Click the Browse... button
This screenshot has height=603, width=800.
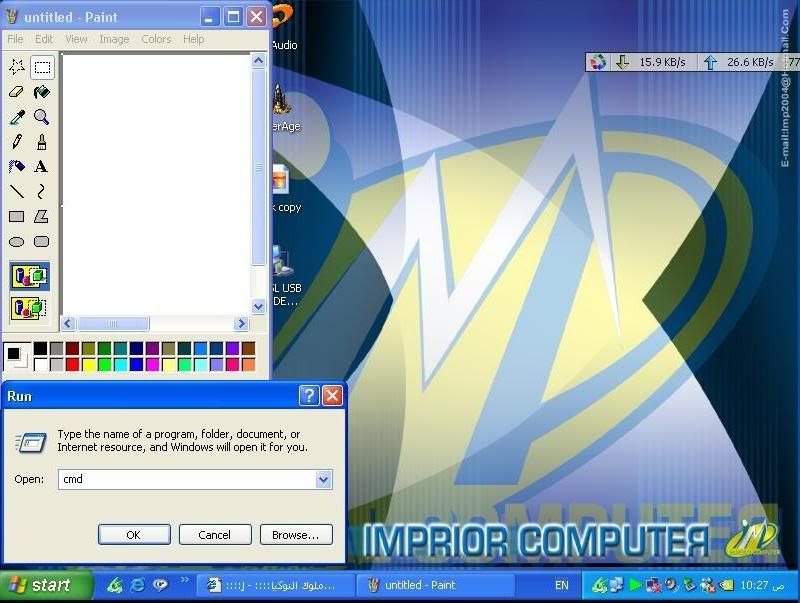295,535
